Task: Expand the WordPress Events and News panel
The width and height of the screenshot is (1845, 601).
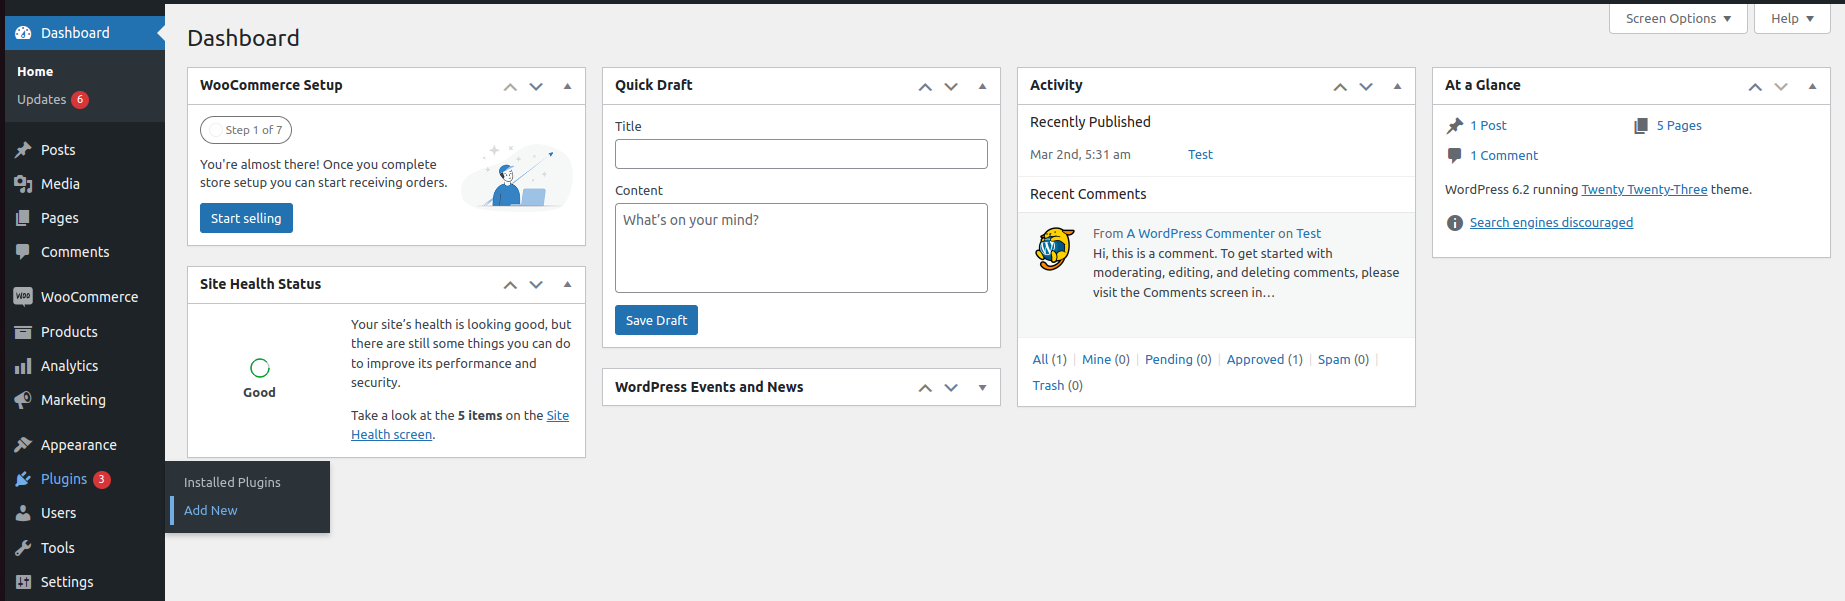Action: click(982, 388)
